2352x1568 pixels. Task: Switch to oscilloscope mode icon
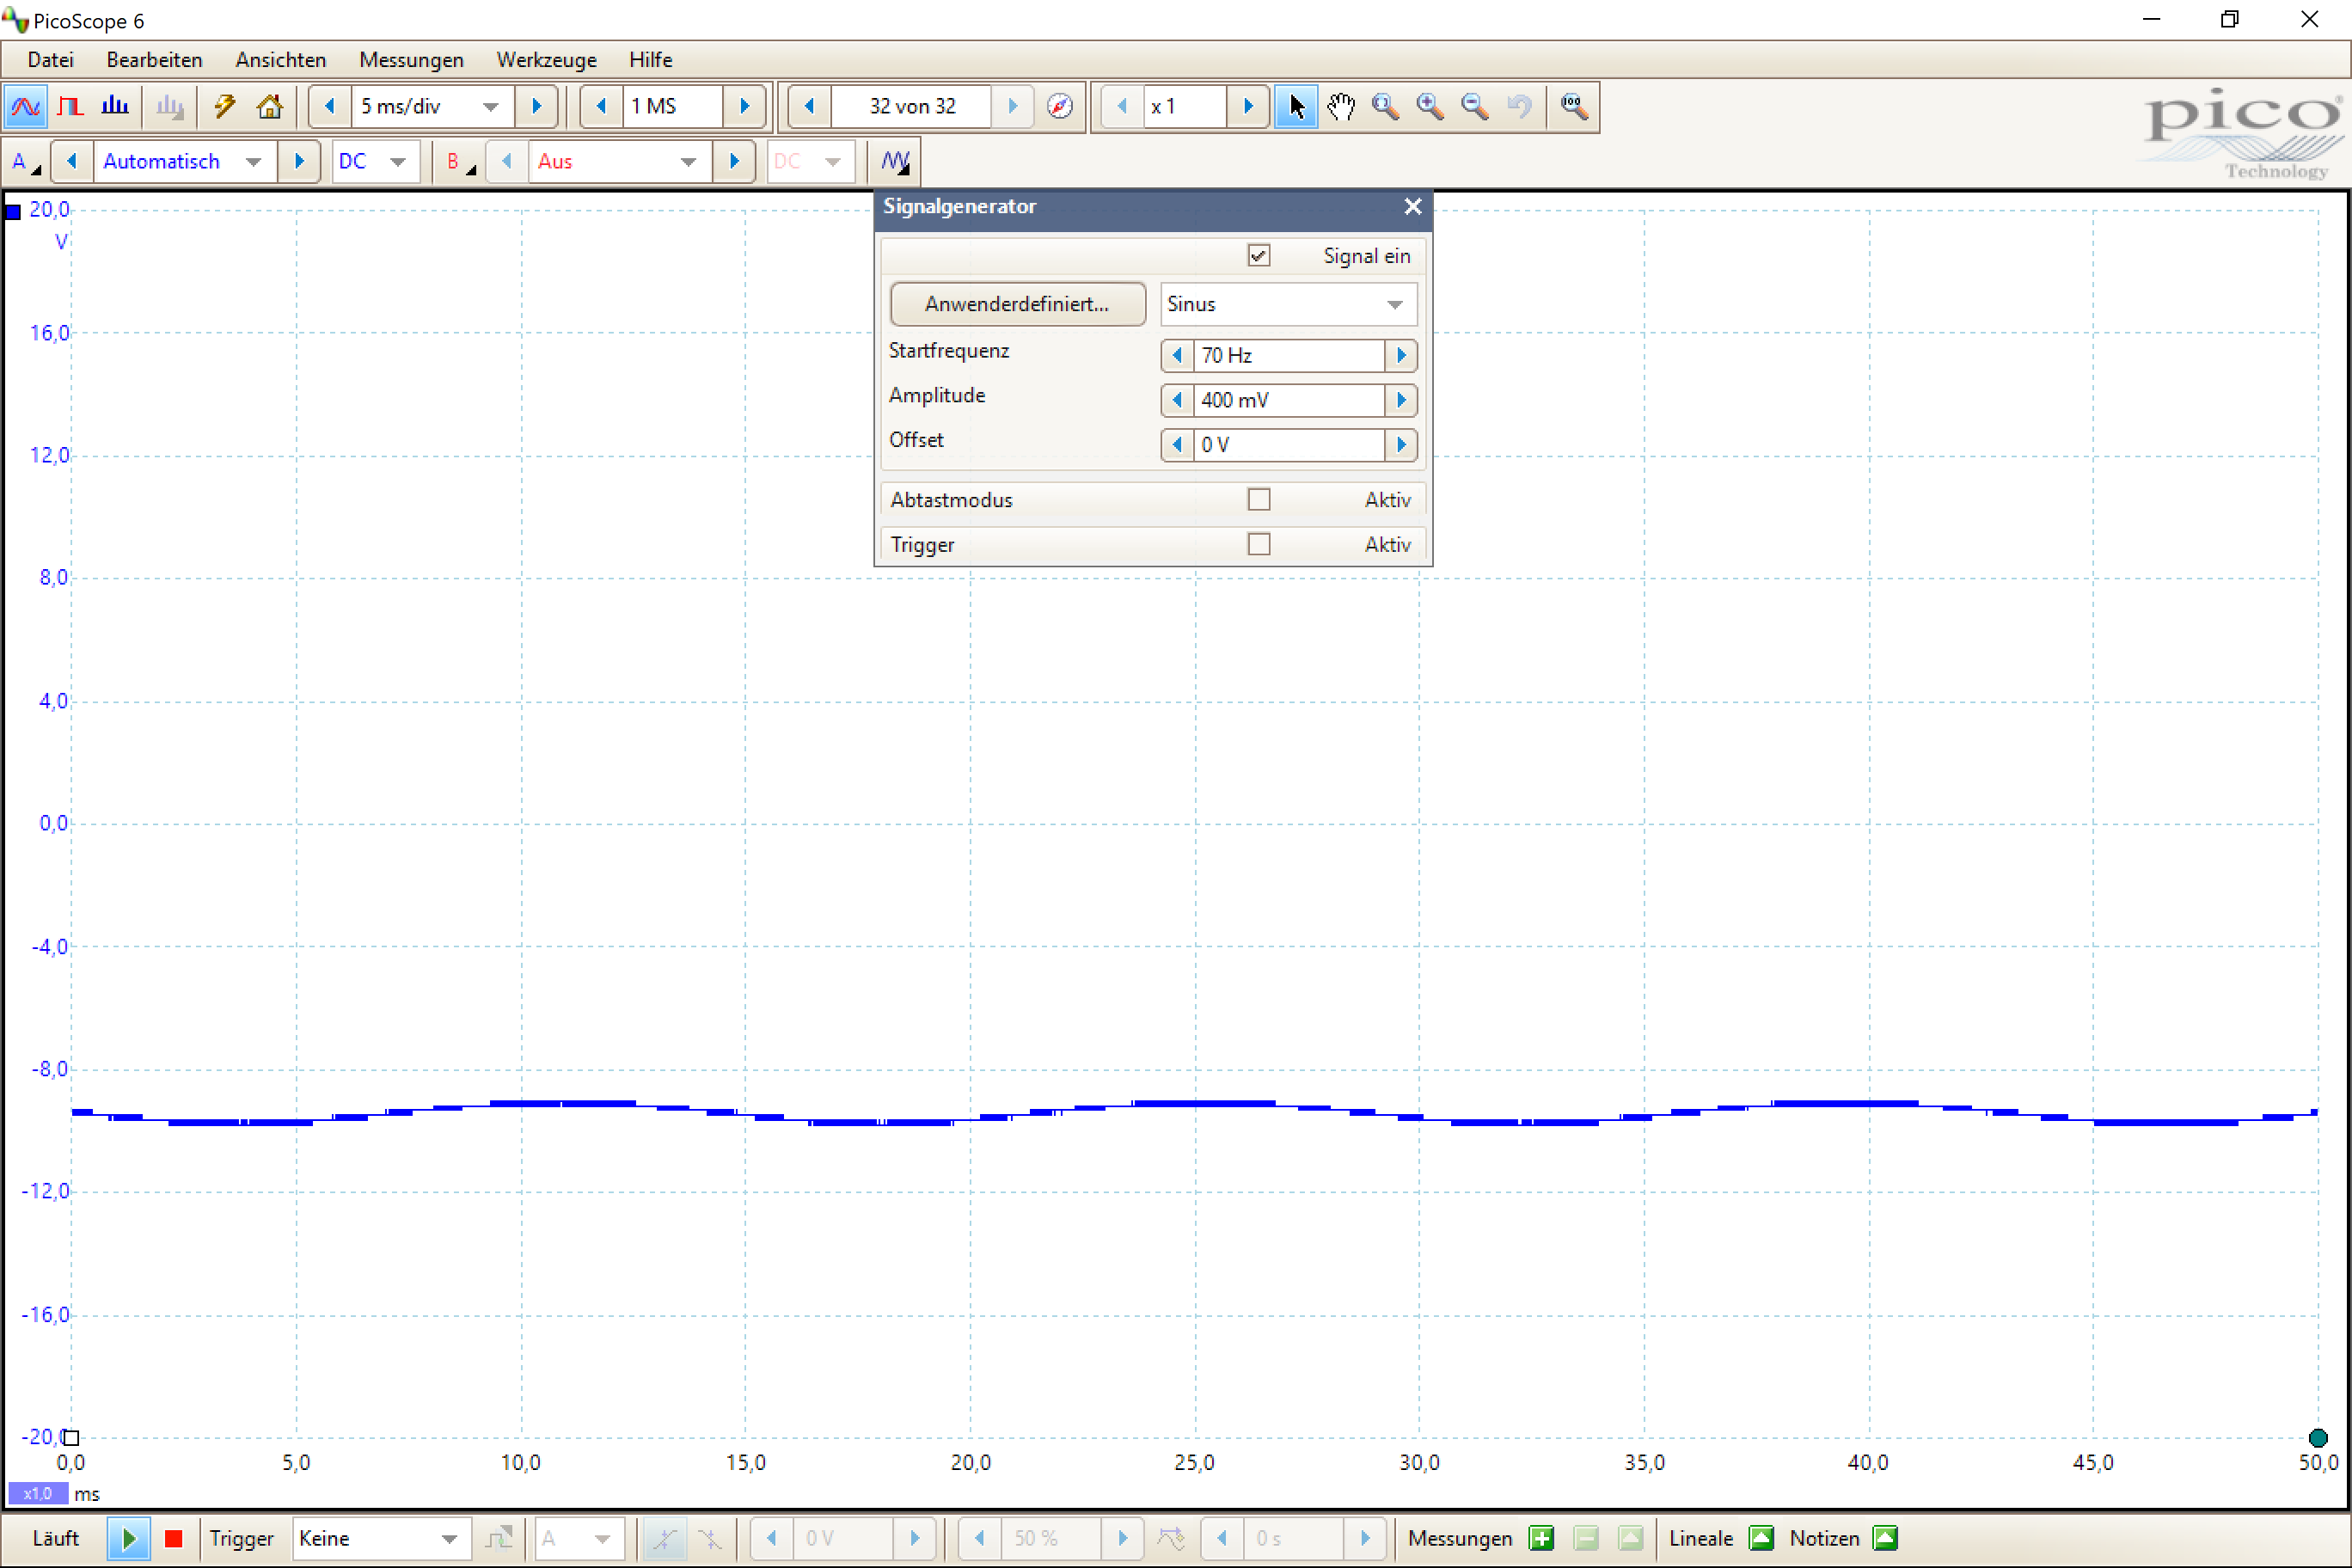click(26, 106)
